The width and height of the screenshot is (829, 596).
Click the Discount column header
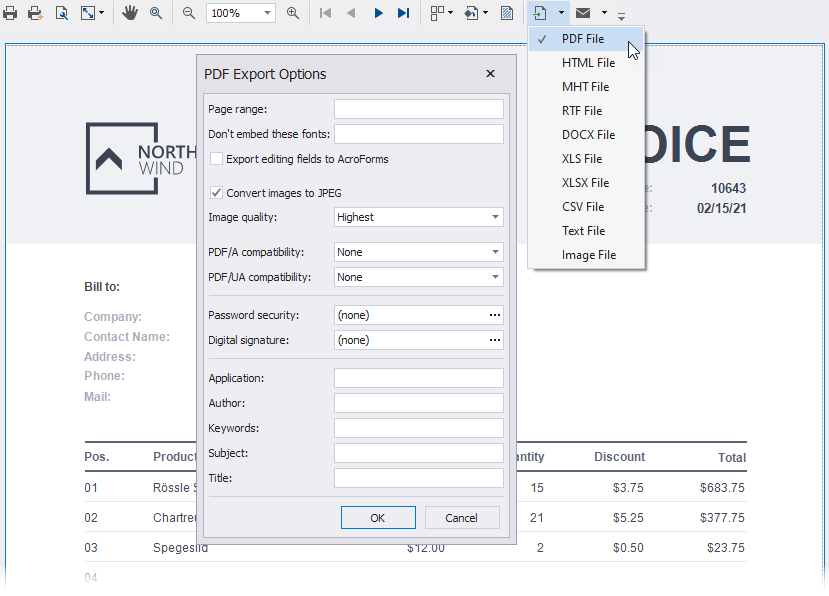pos(619,457)
